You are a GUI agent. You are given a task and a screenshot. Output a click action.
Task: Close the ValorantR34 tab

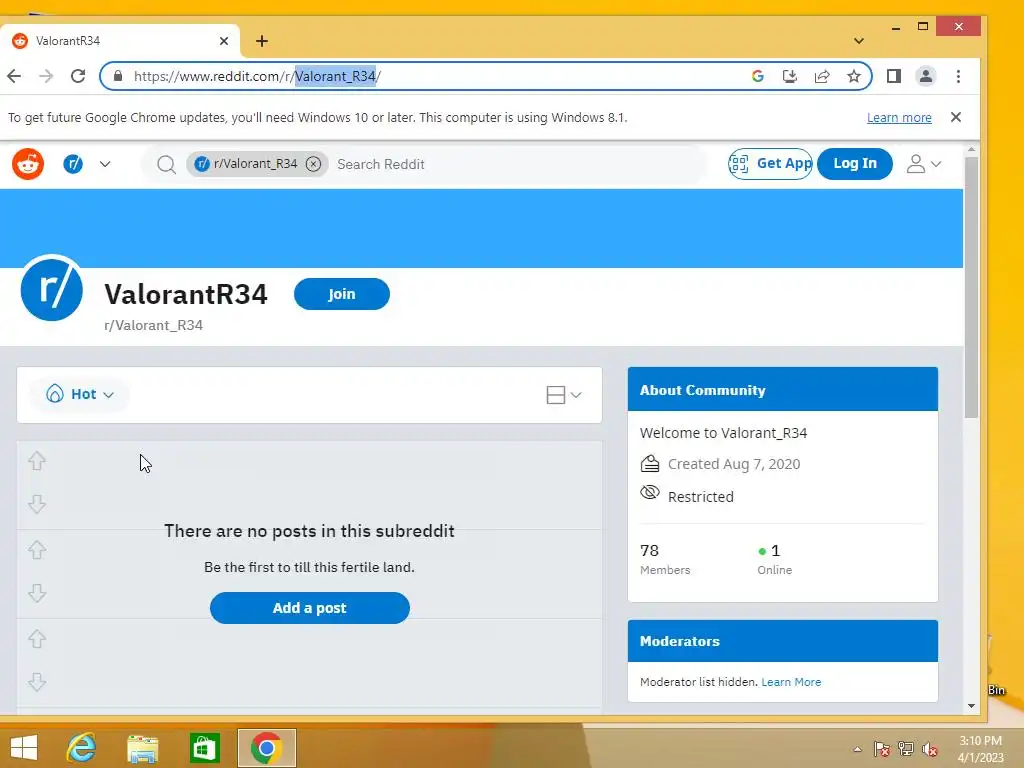point(224,41)
